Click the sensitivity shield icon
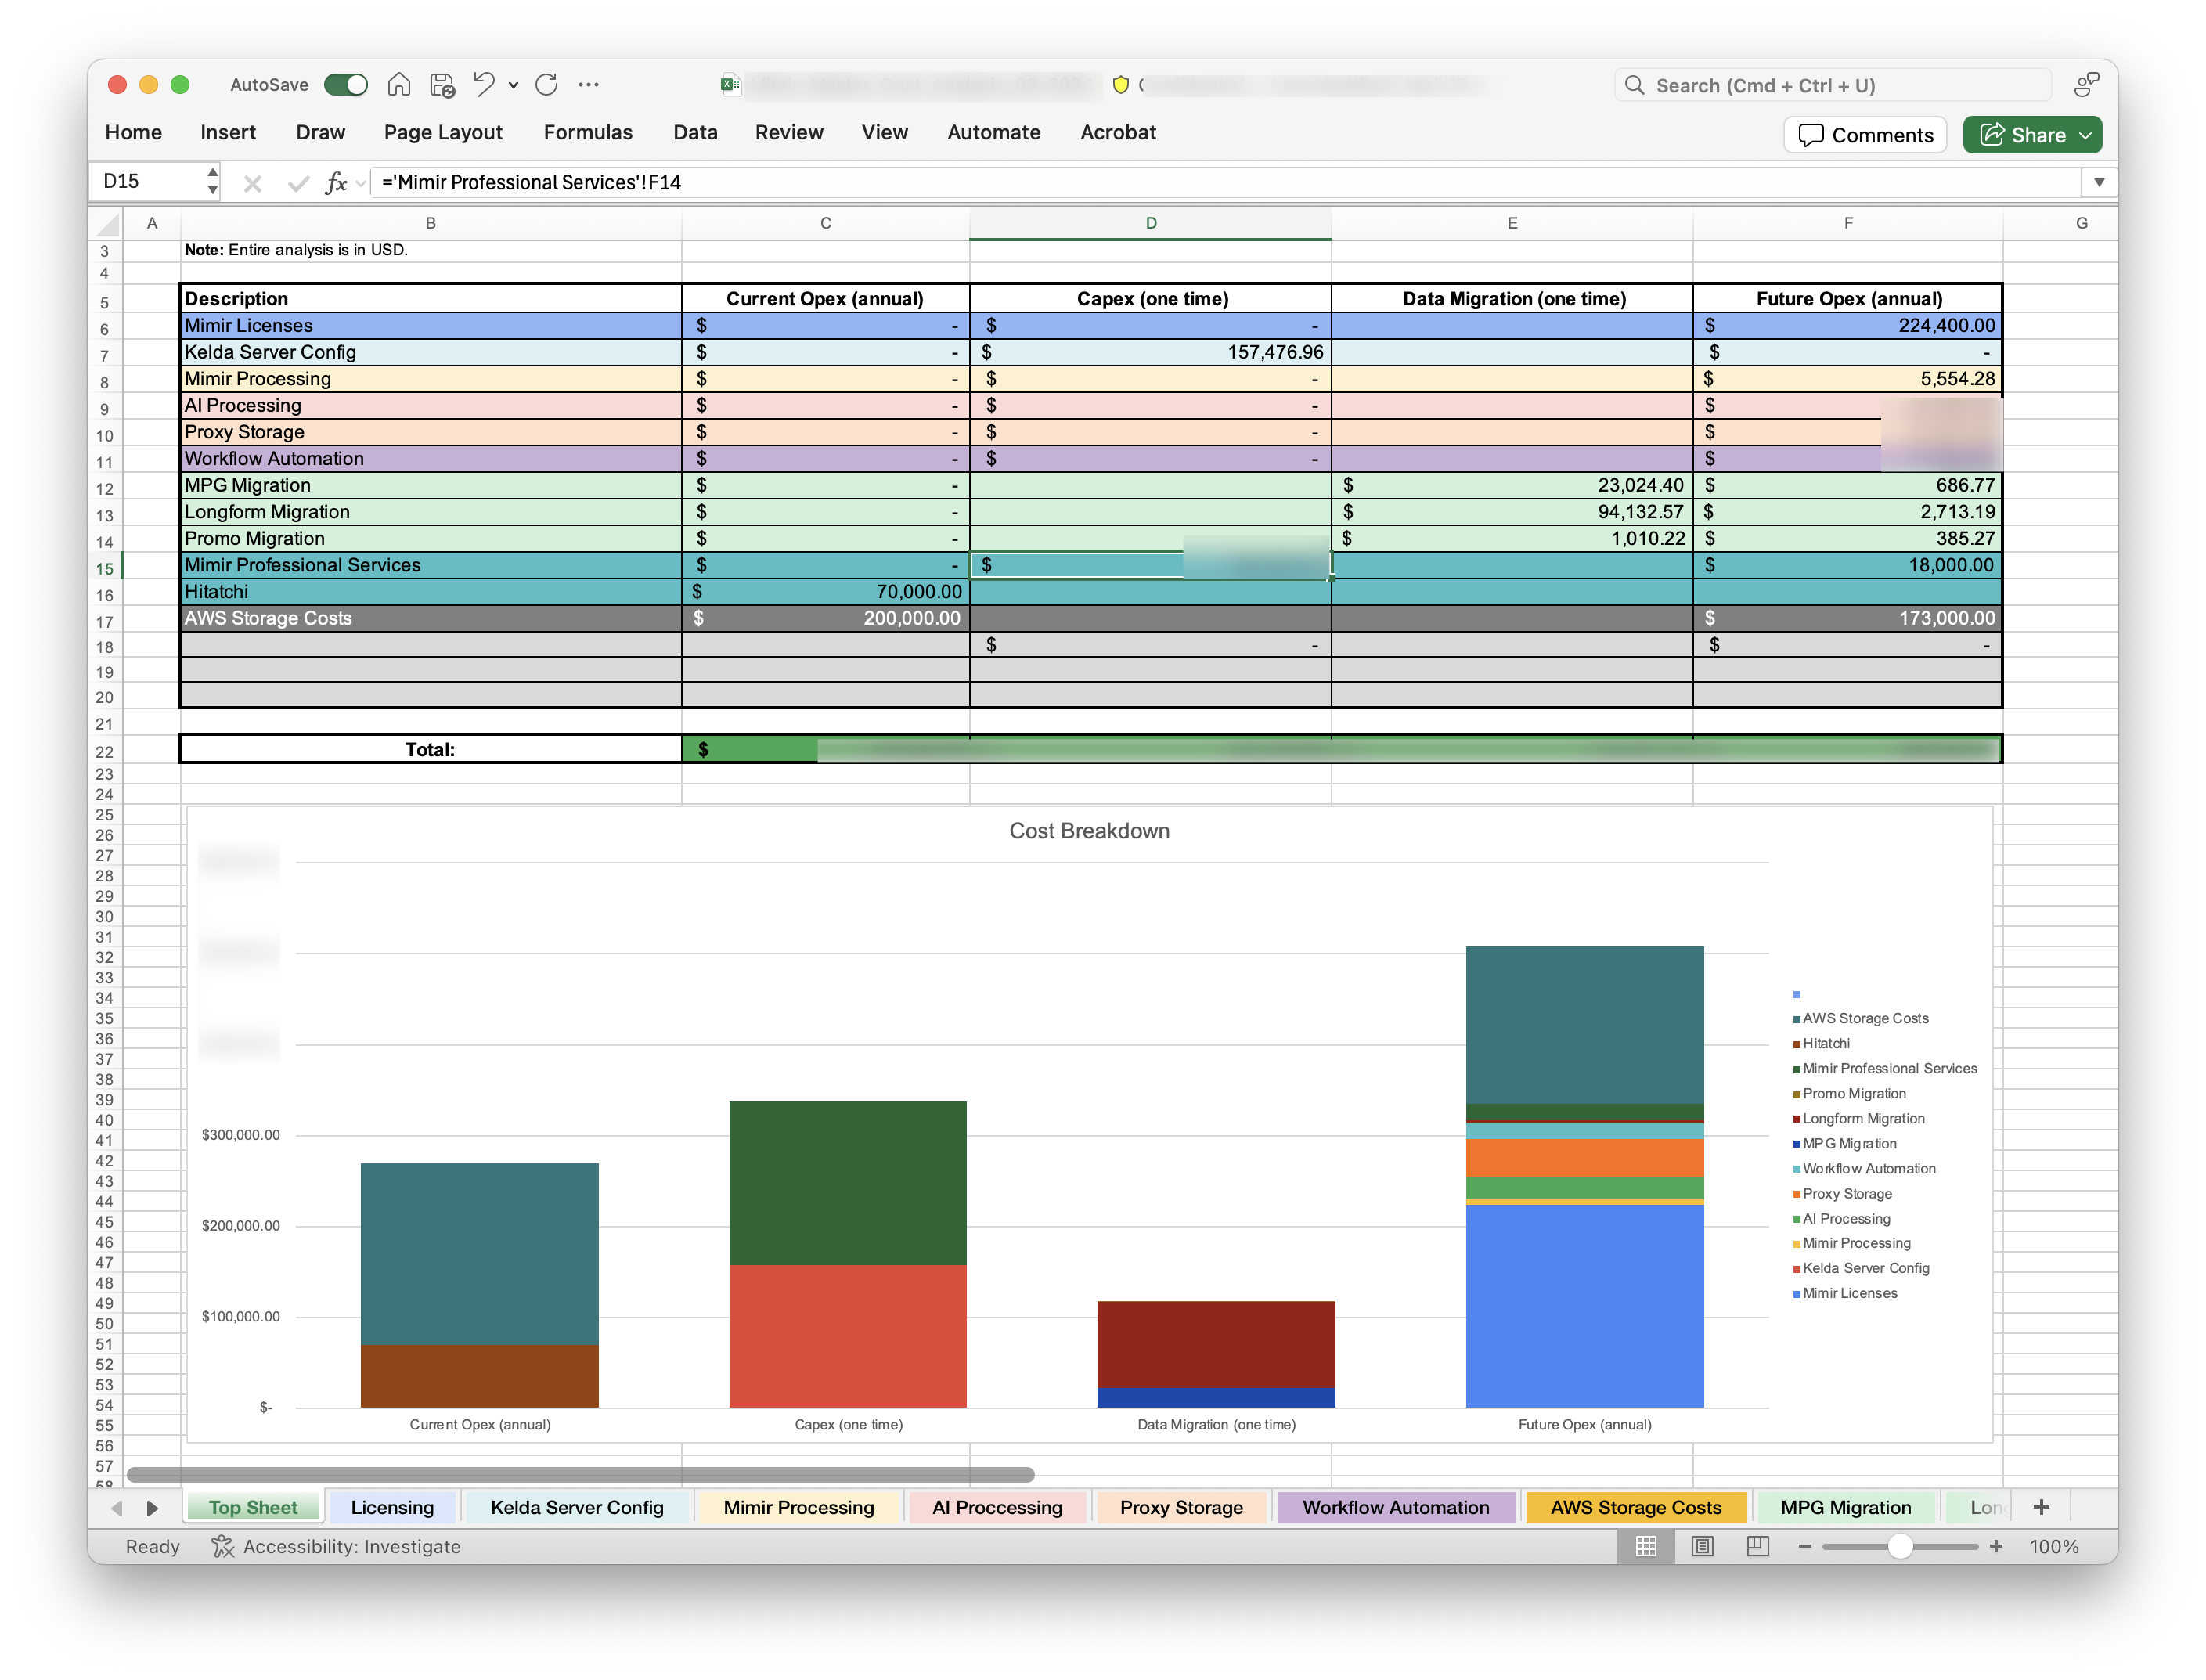Screen dimensions: 2206x1680 pos(1120,85)
